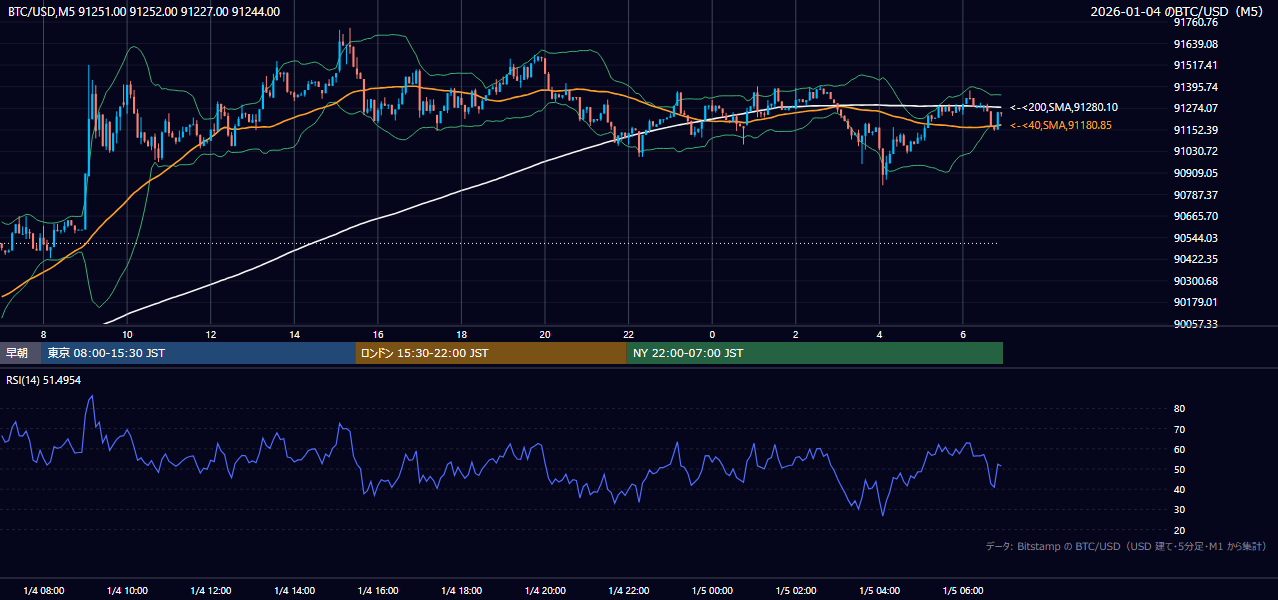Viewport: 1278px width, 600px height.
Task: Click price axis value 91152.39
Action: click(1195, 130)
